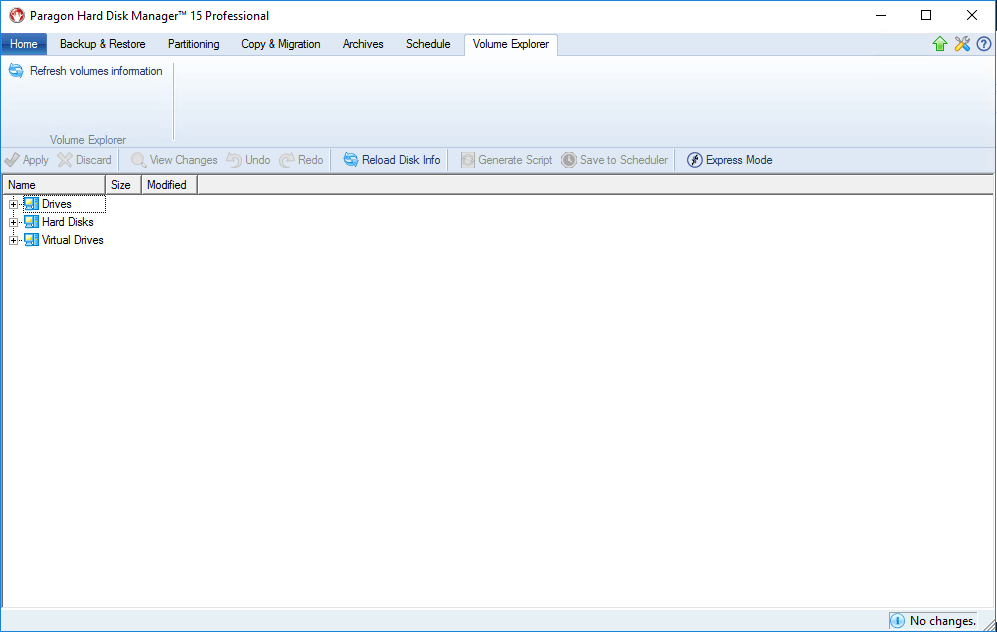
Task: Click the Reload Disk Info icon
Action: coord(350,160)
